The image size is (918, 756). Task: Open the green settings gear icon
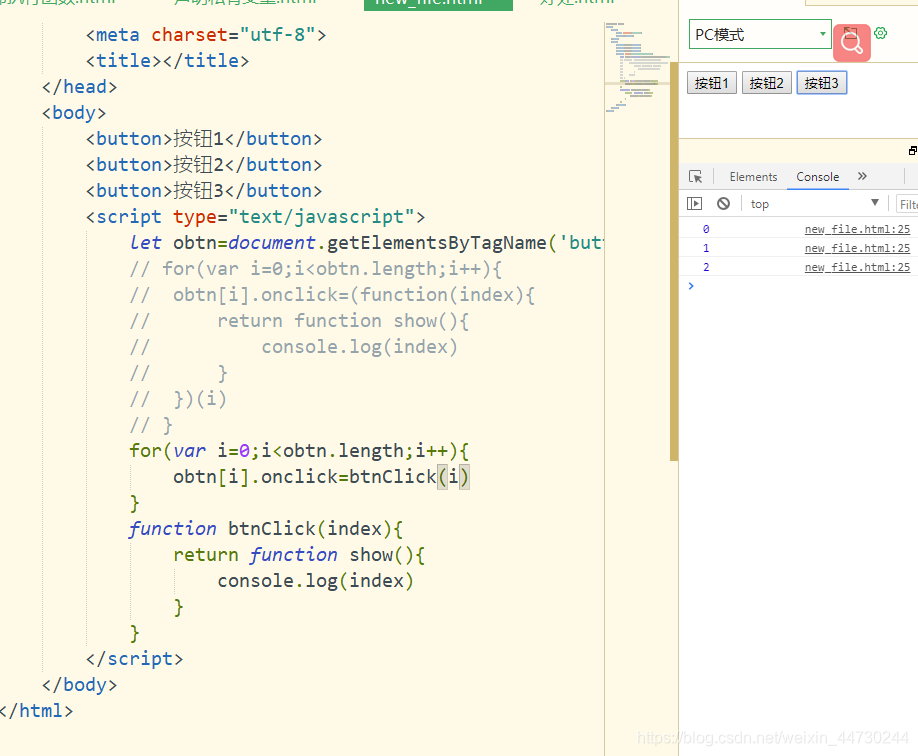(881, 33)
